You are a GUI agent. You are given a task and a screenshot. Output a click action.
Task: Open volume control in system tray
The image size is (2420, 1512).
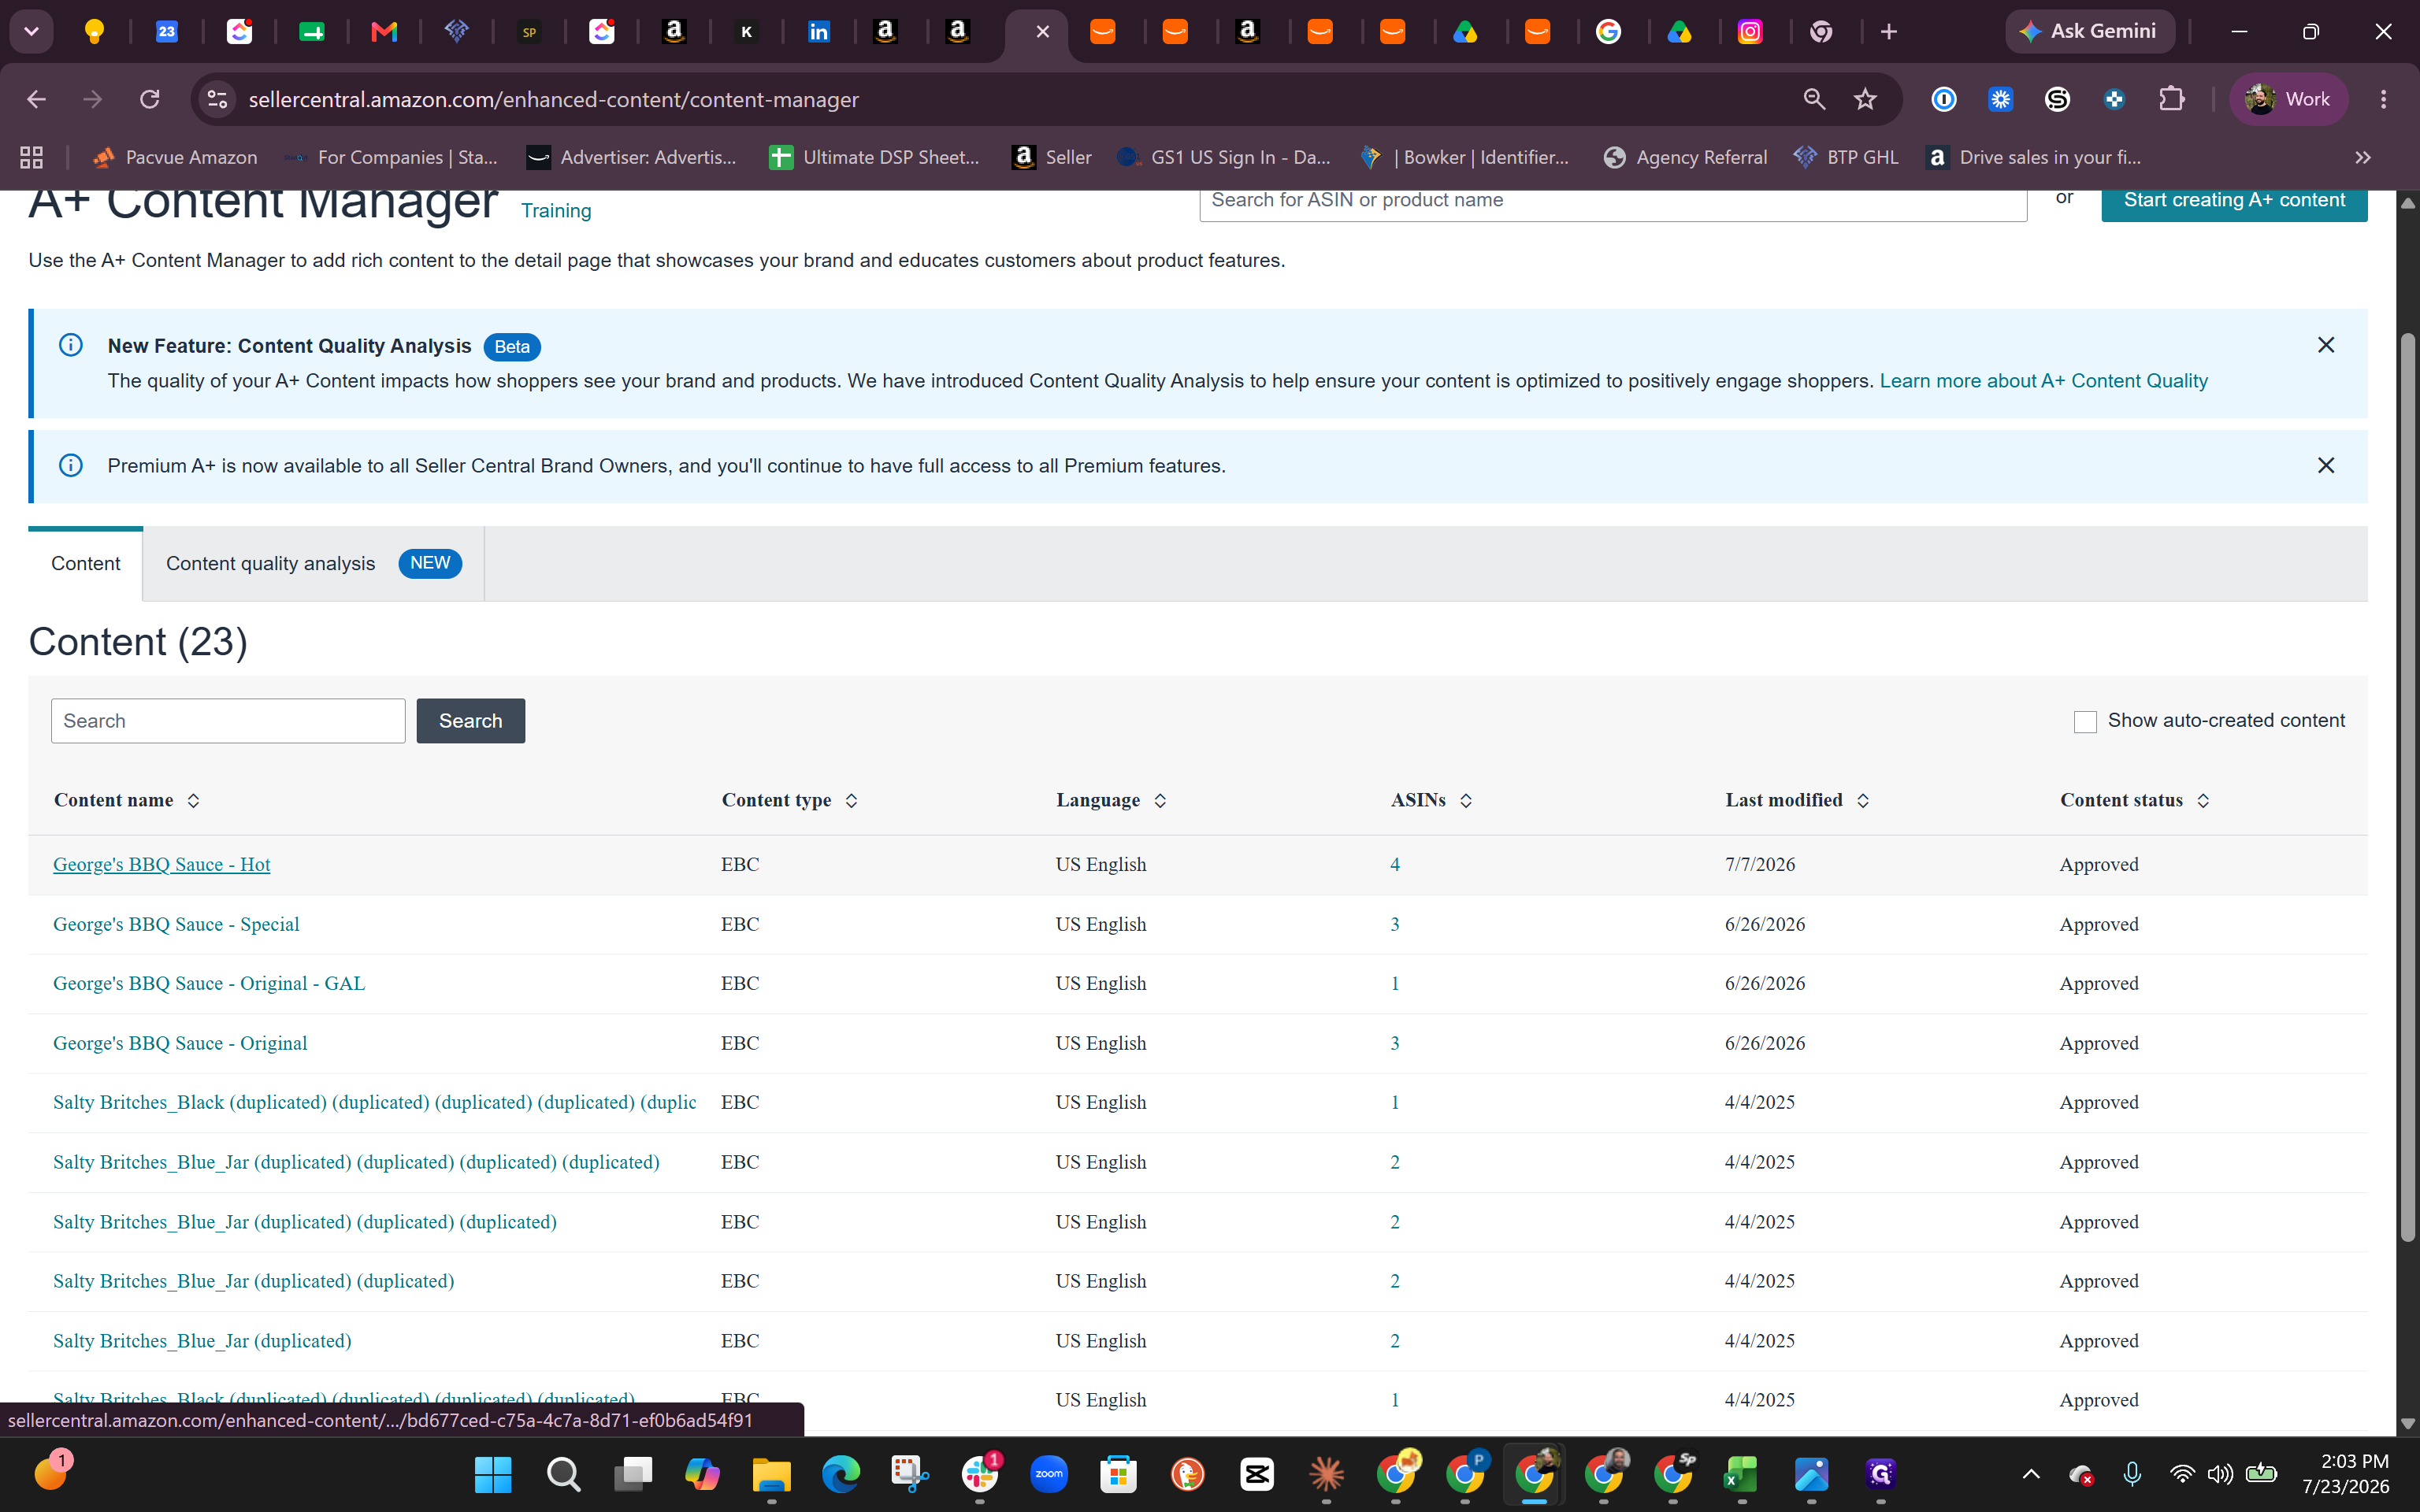[2220, 1474]
